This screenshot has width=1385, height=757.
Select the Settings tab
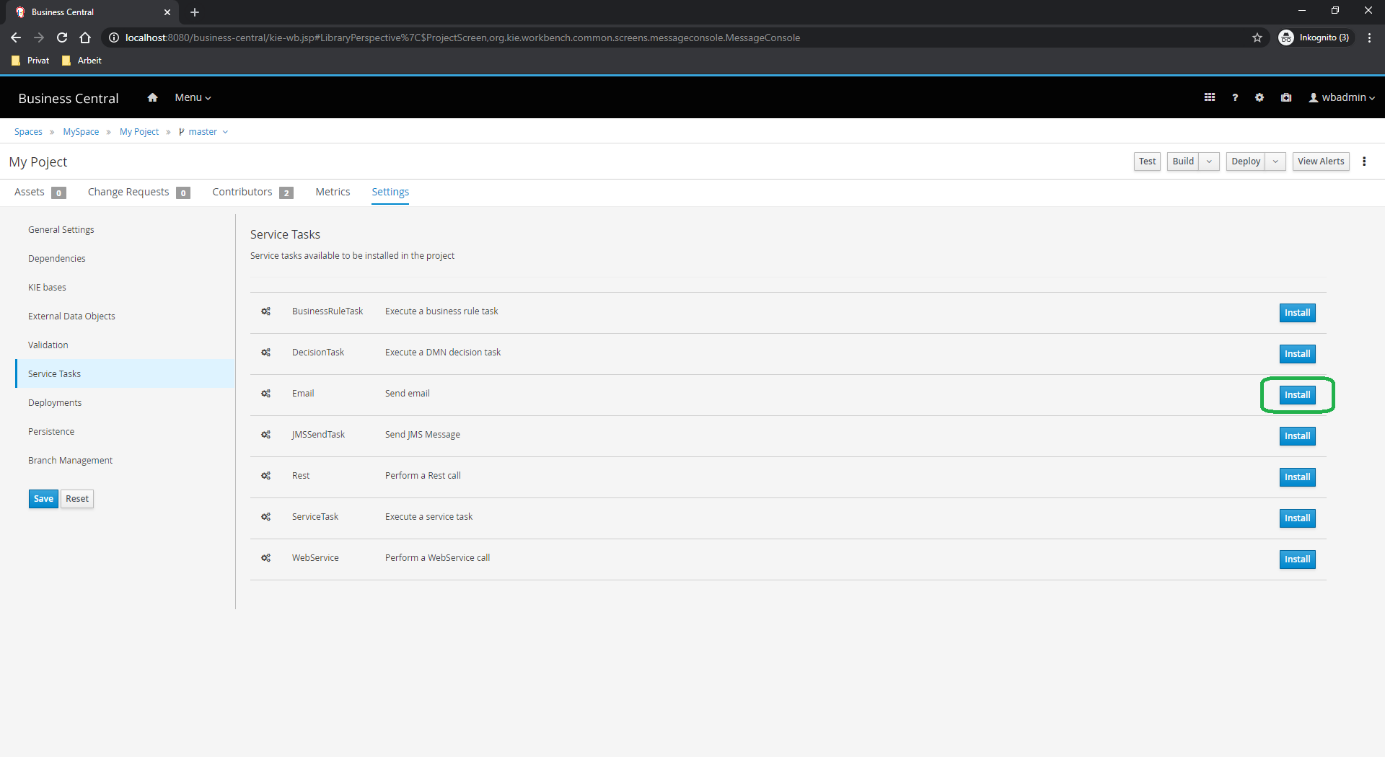click(x=390, y=192)
